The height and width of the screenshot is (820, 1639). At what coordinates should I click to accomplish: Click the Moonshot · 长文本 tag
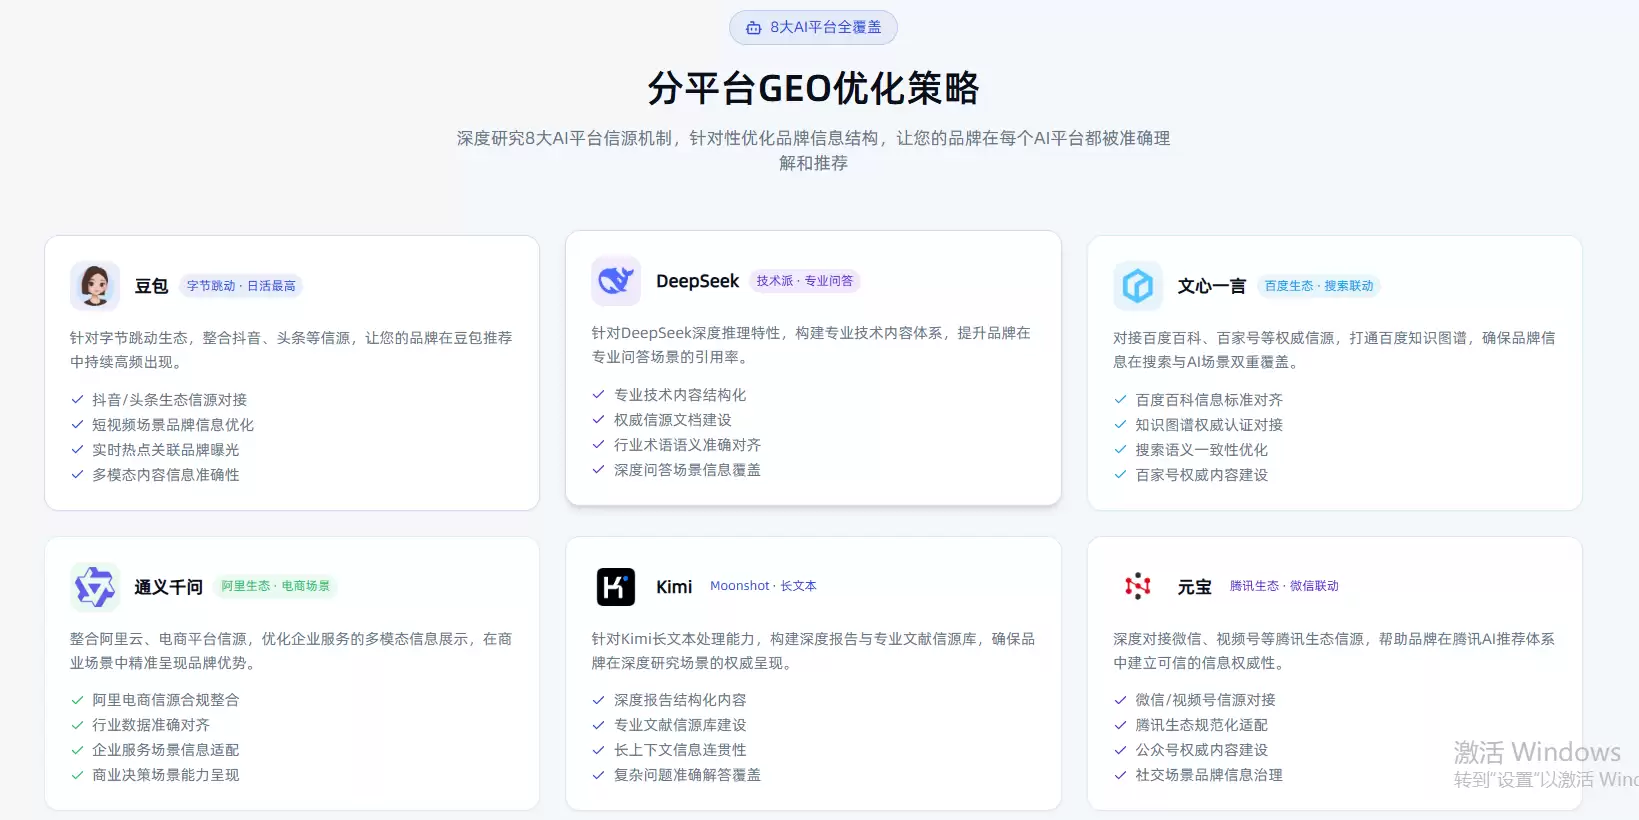[763, 586]
